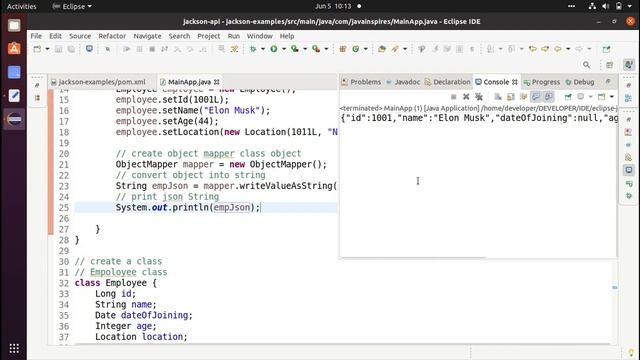Viewport: 640px width, 360px height.
Task: Toggle Scroll Lock in Console
Action: (511, 97)
